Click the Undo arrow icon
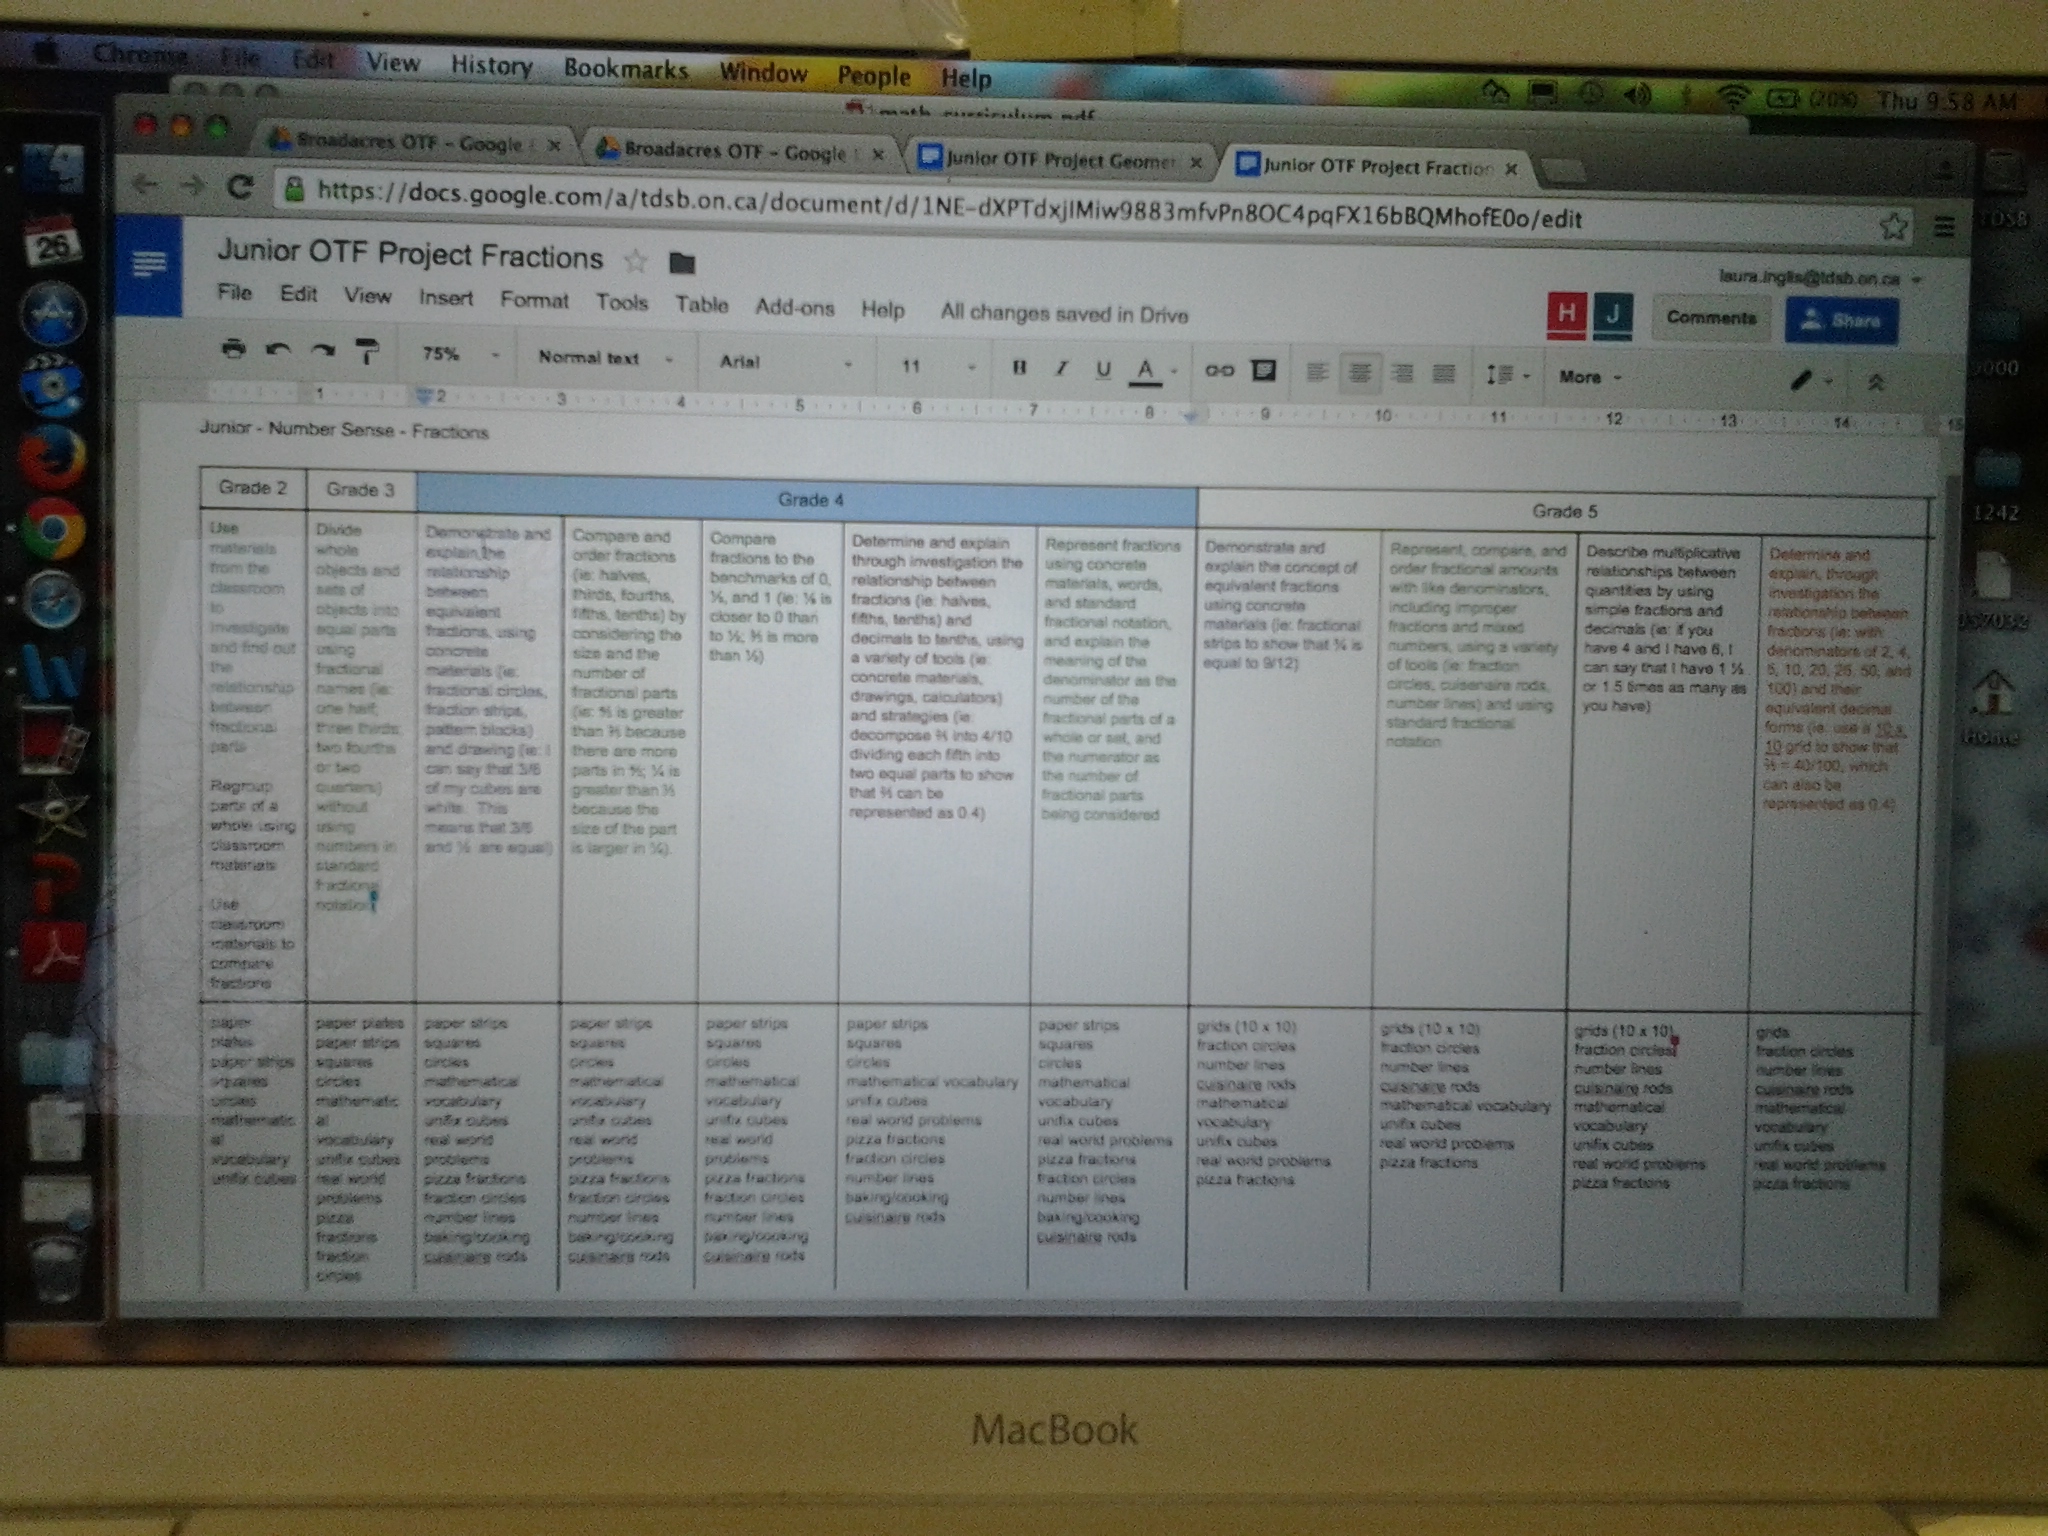The height and width of the screenshot is (1536, 2048). point(278,350)
